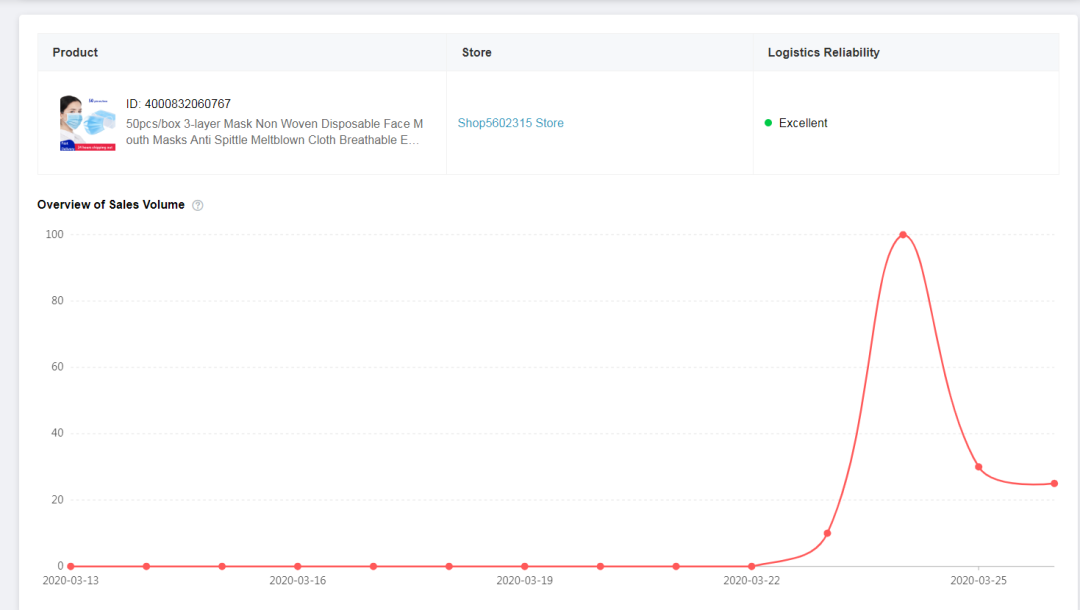Select the data point on 2020-03-22

tap(751, 566)
